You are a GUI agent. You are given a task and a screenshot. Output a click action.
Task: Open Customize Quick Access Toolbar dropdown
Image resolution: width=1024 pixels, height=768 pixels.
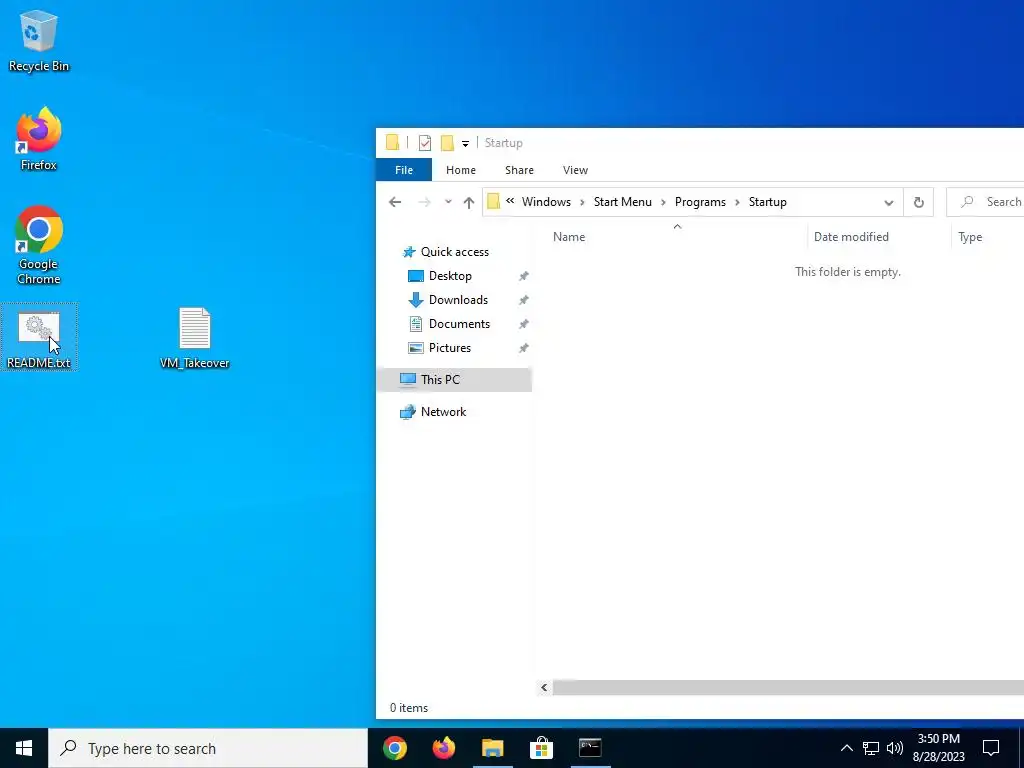(x=465, y=143)
